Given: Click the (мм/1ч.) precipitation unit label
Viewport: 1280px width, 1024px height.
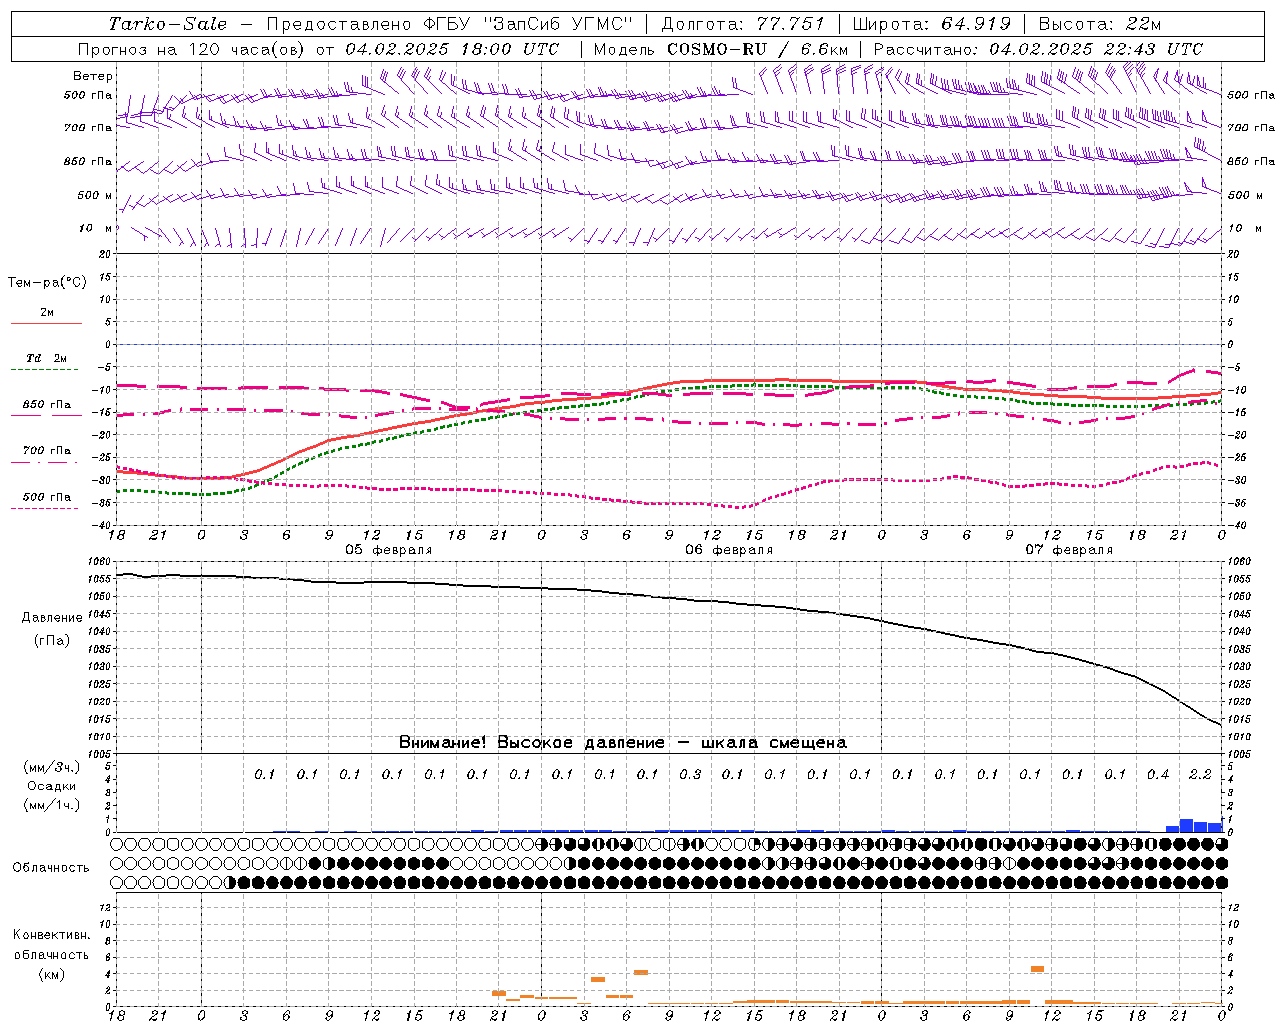Looking at the screenshot, I should pos(52,805).
